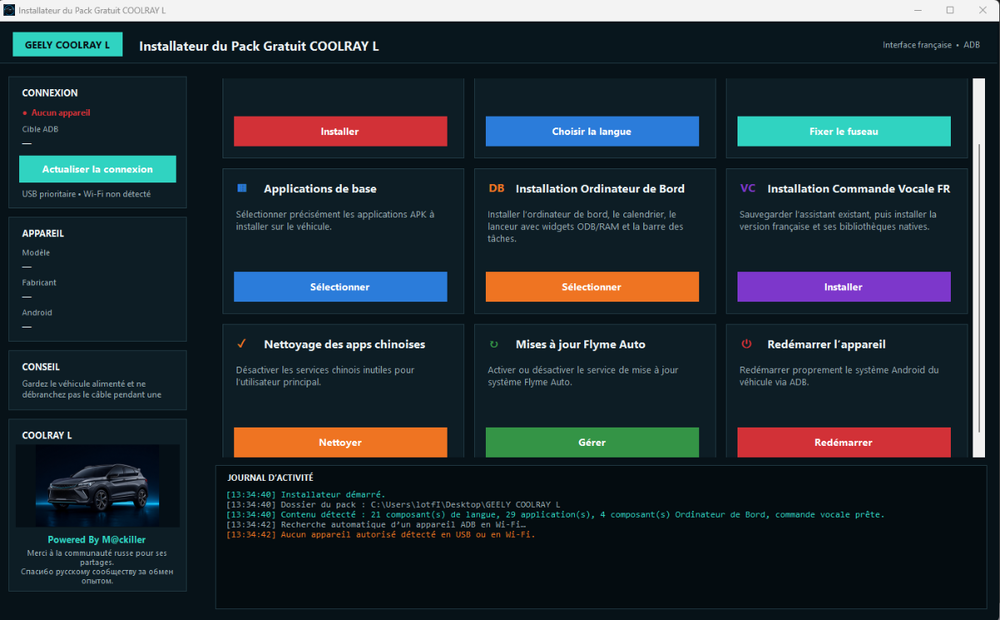The image size is (1000, 620).
Task: Click the Nettoyage des apps chinoises title
Action: point(344,344)
